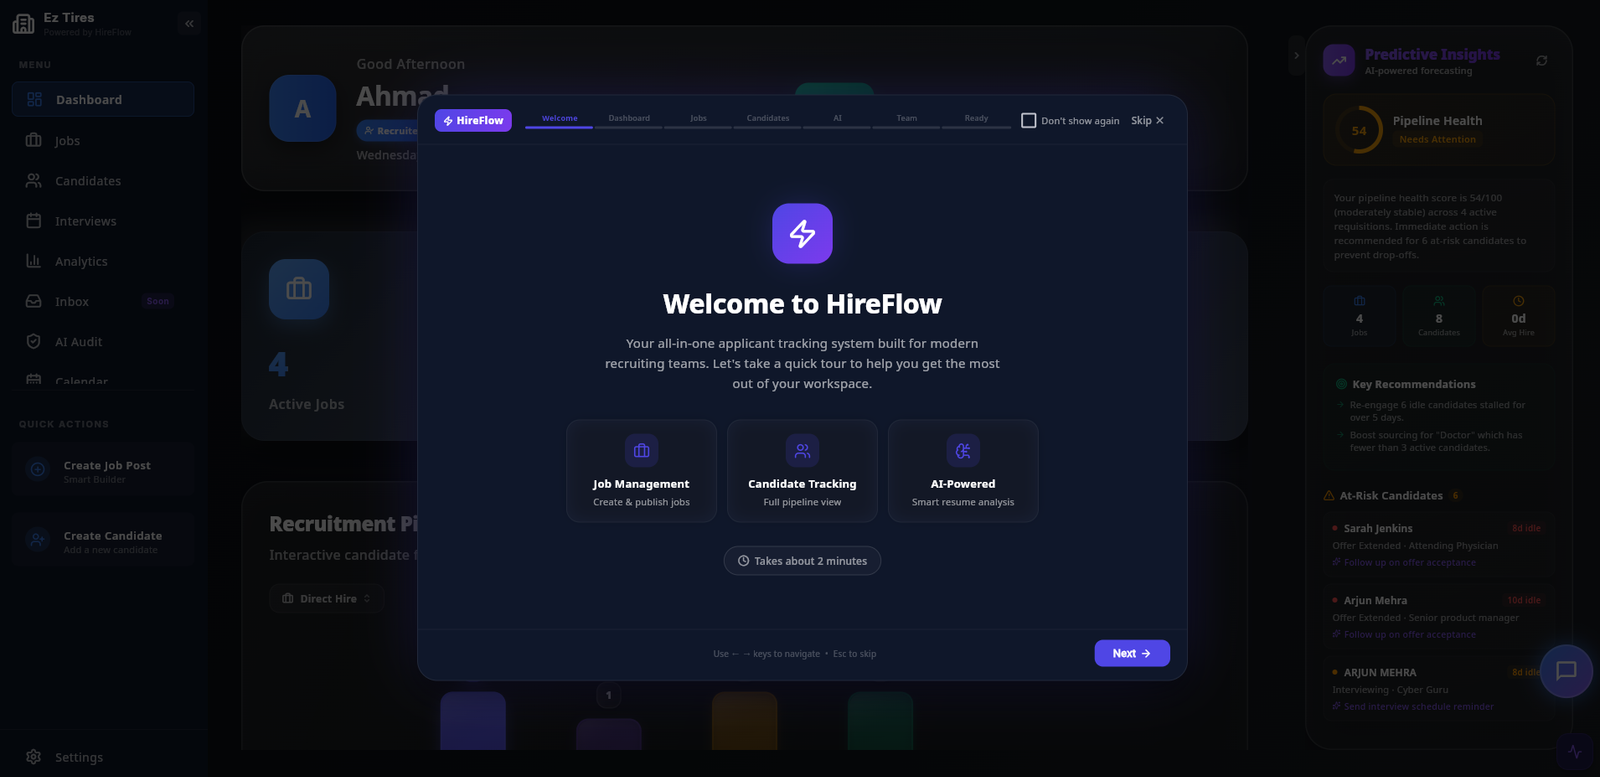Click the Interviews calendar sidebar icon
This screenshot has height=777, width=1600.
click(34, 220)
